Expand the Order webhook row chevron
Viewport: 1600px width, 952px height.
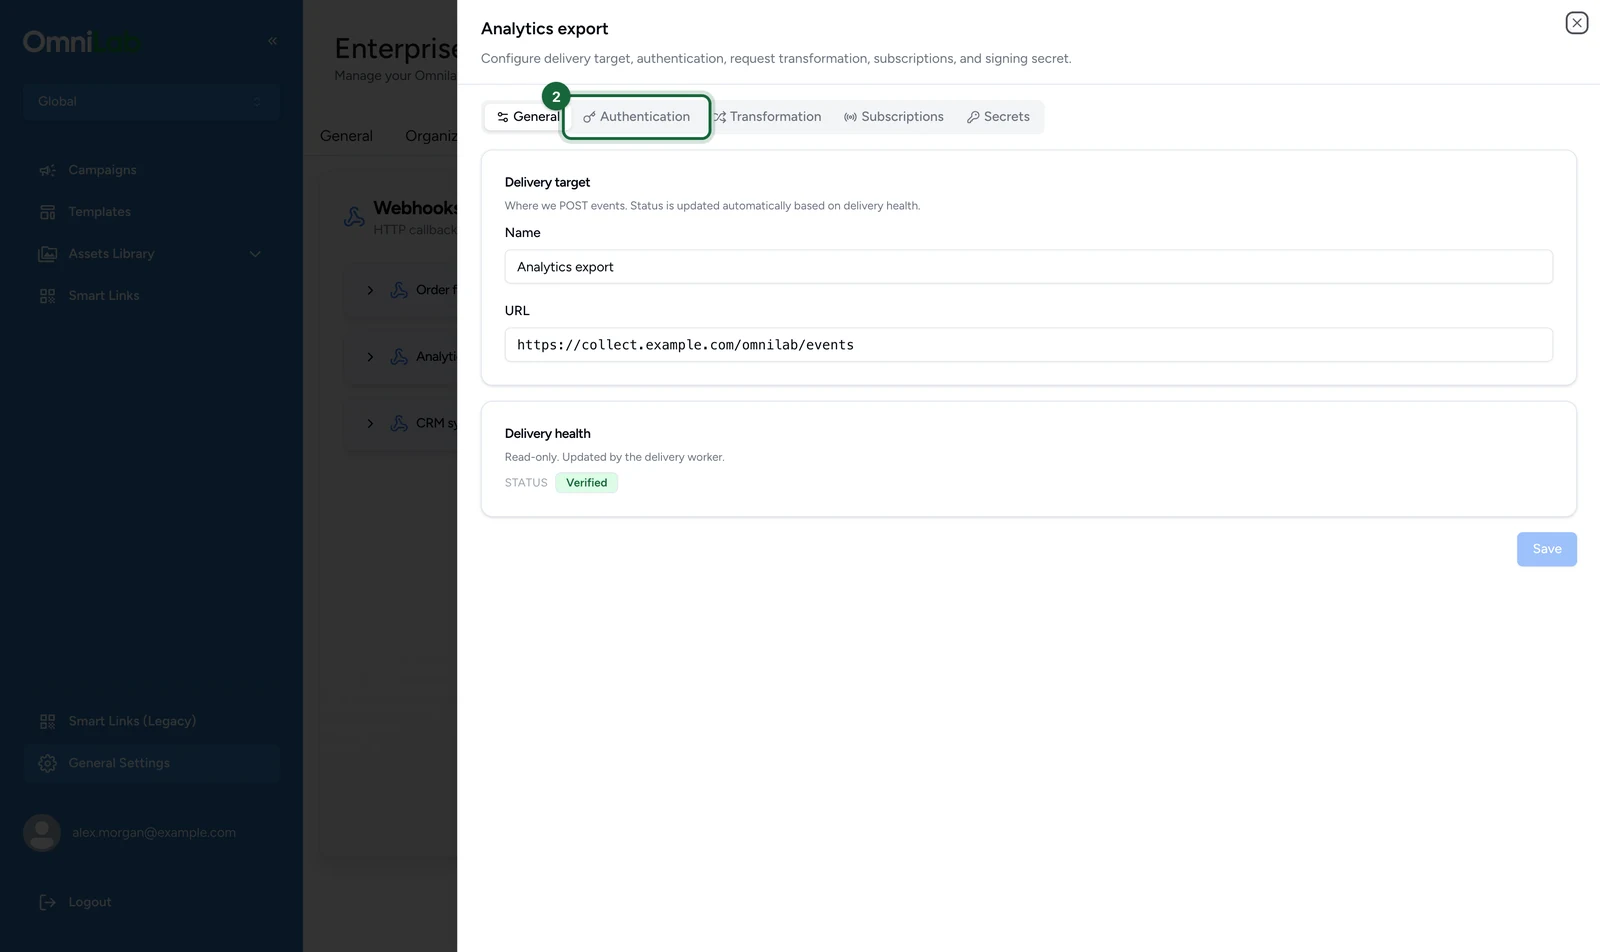click(x=370, y=290)
